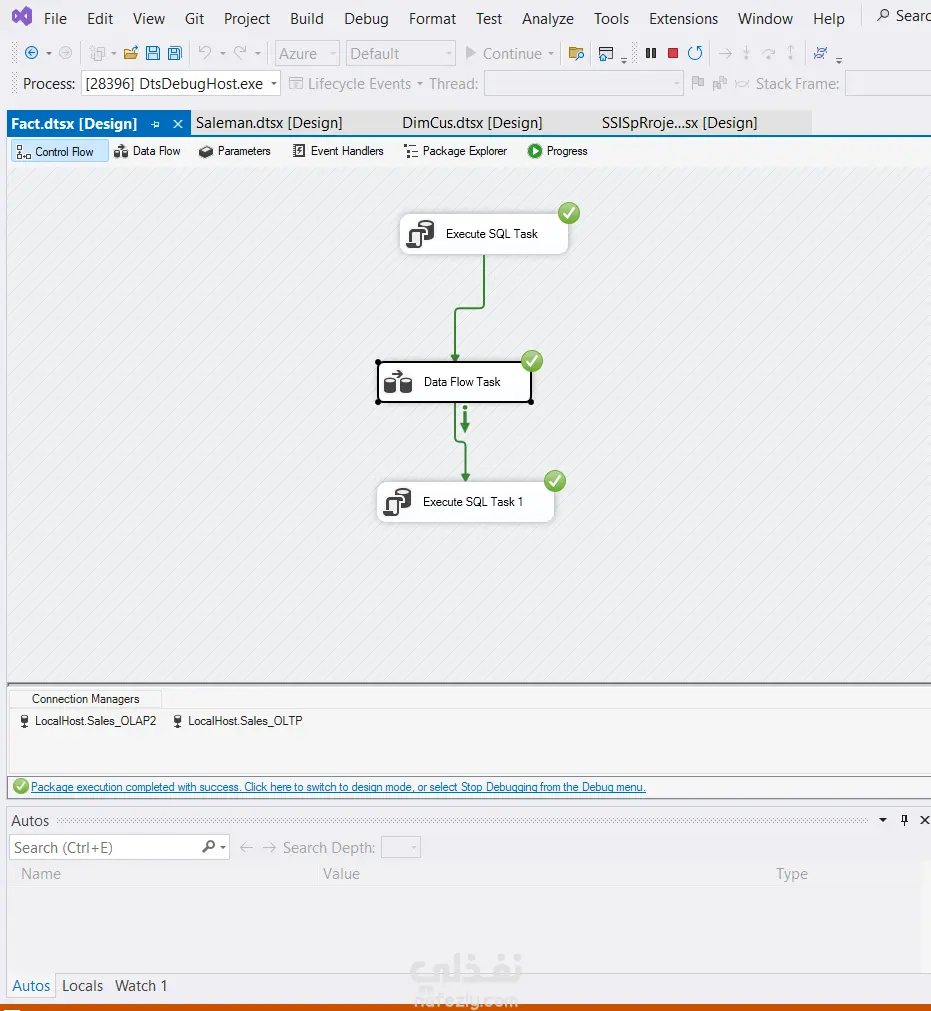This screenshot has height=1011, width=931.
Task: Click the green checkmark on Execute SQL Task
Action: point(569,213)
